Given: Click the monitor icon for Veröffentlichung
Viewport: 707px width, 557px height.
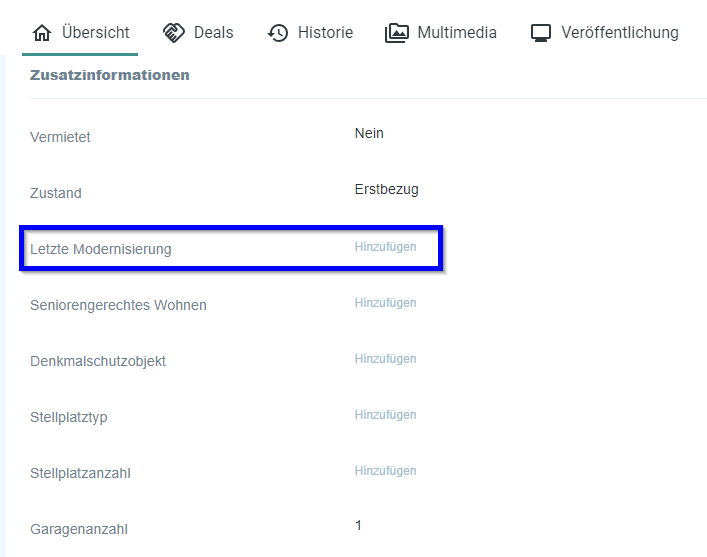Looking at the screenshot, I should tap(541, 33).
